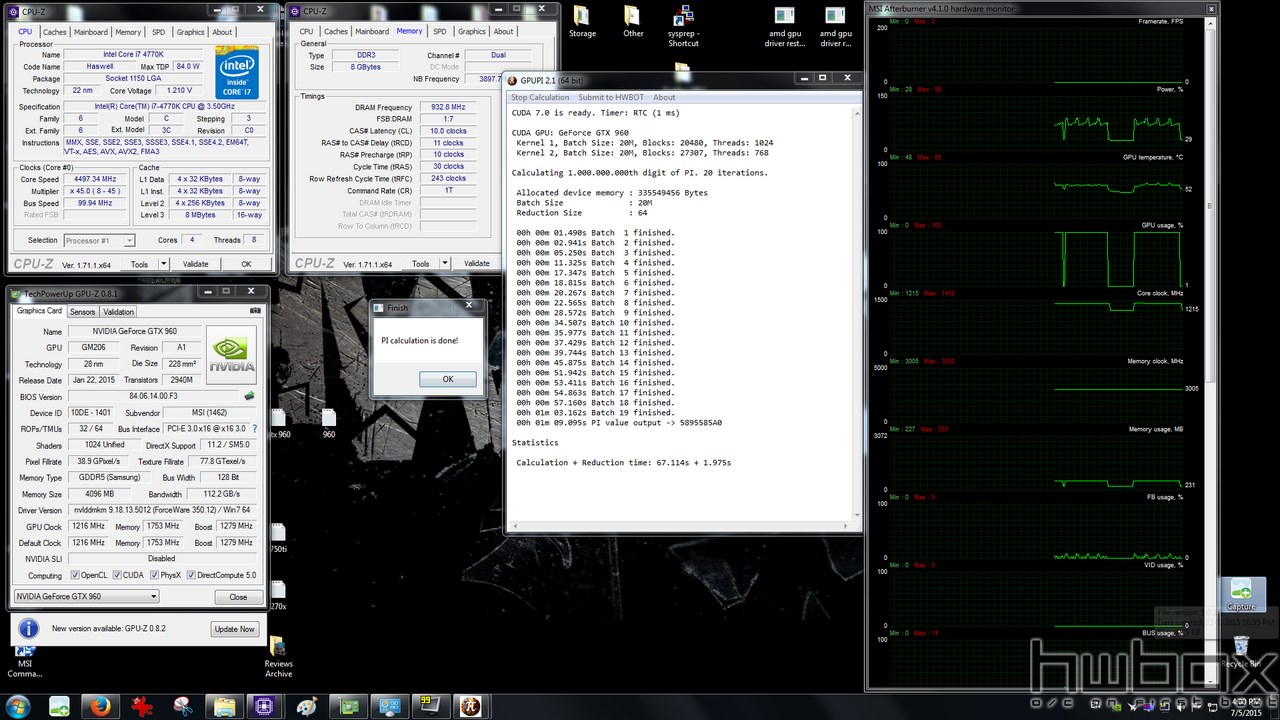Image resolution: width=1280 pixels, height=720 pixels.
Task: Click the 'Batch 19 finished' line in GPUPI
Action: [x=595, y=412]
